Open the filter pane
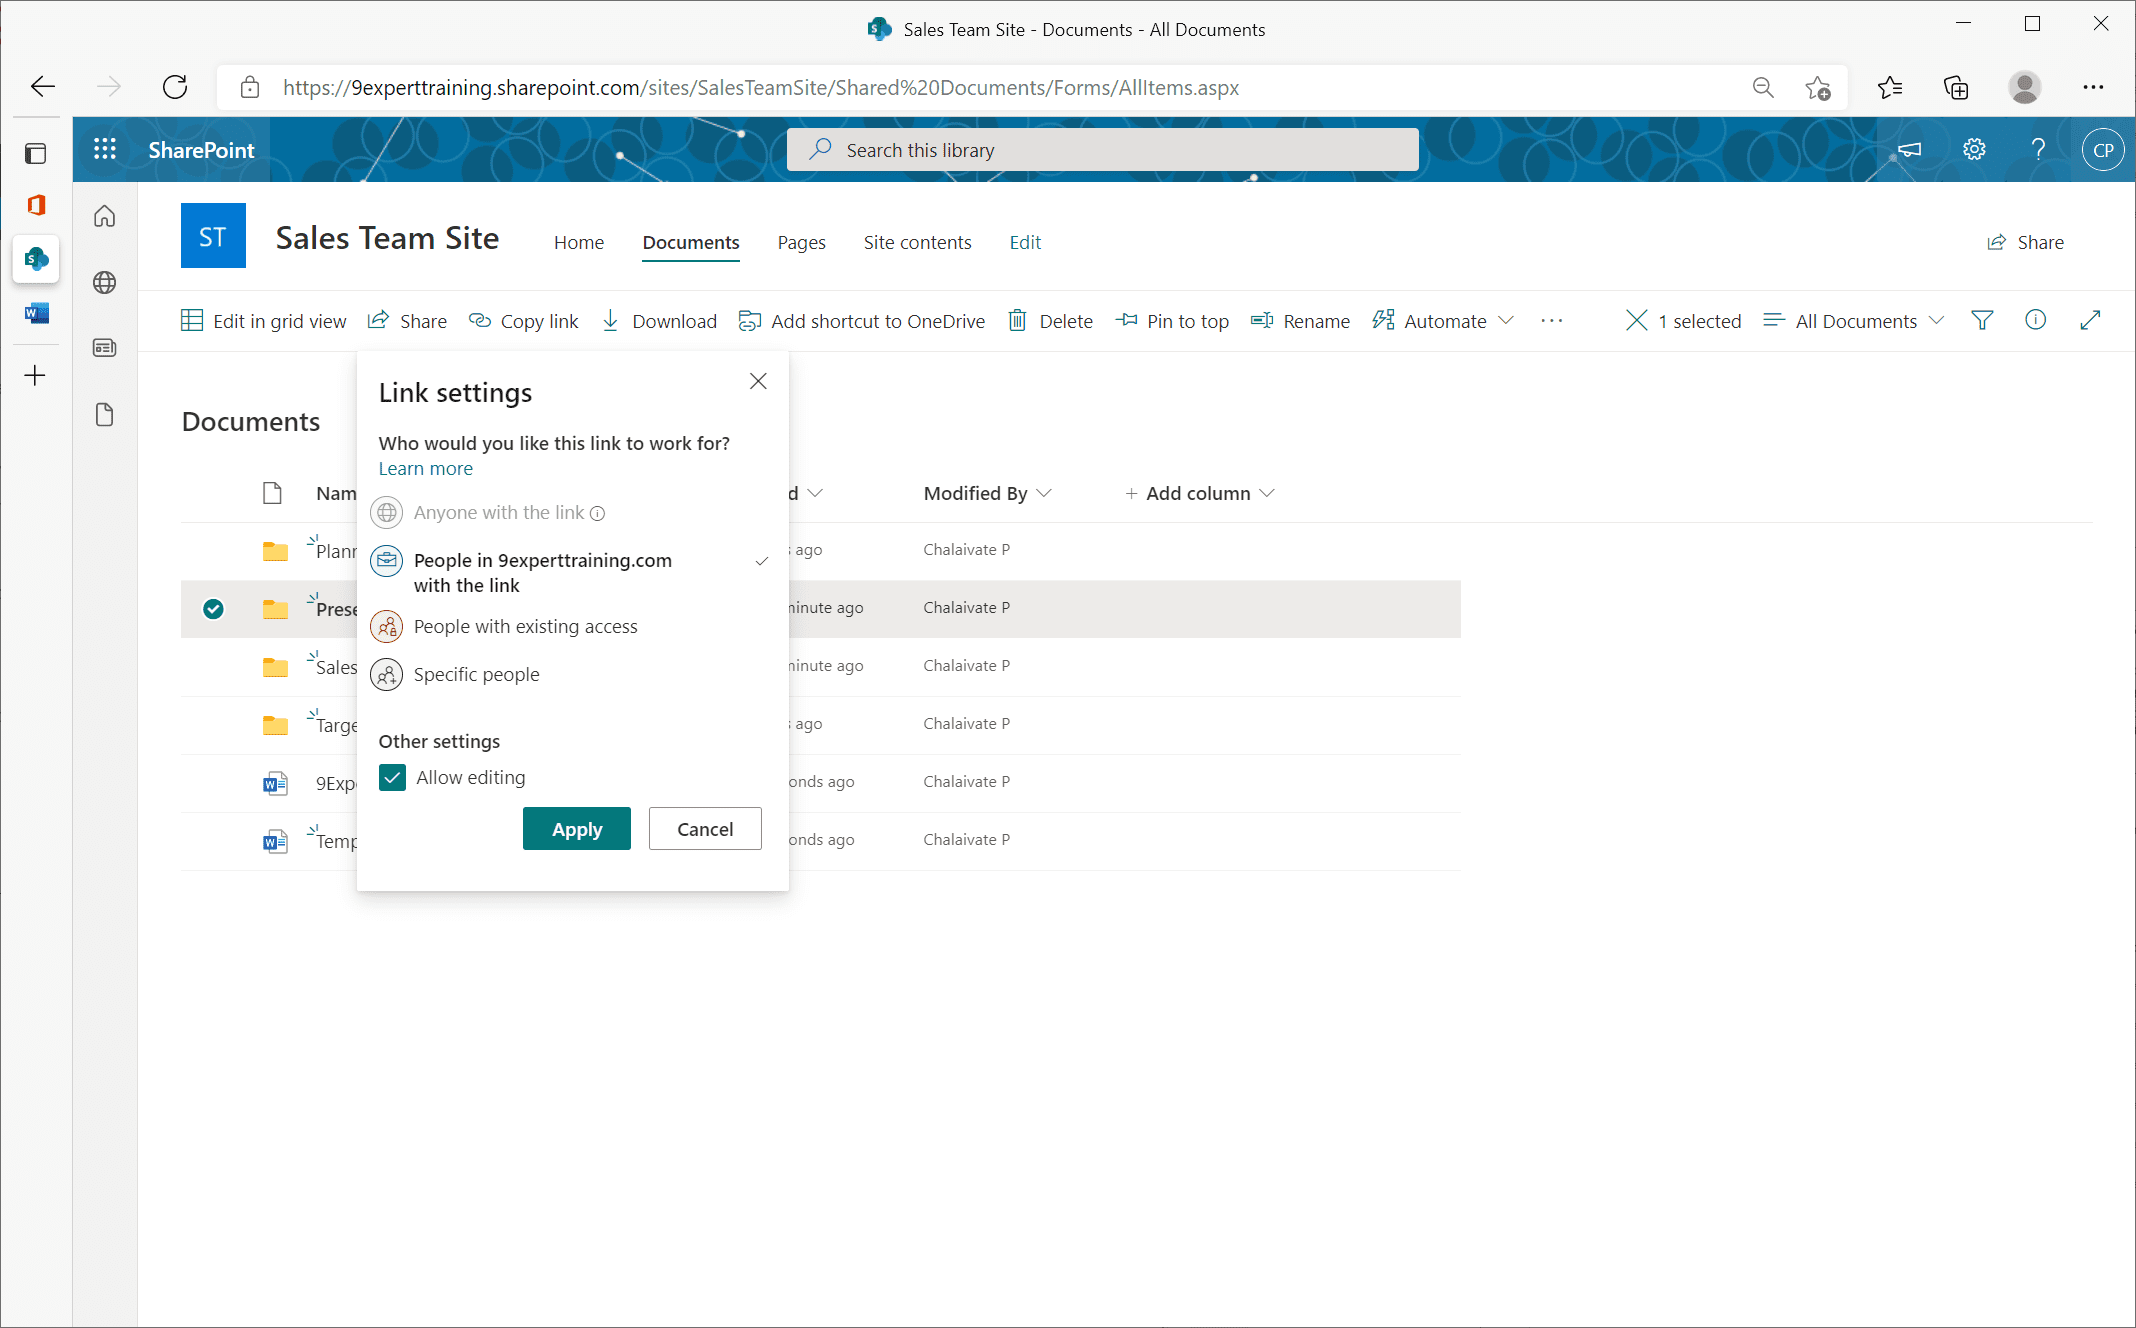Viewport: 2136px width, 1328px height. [1982, 320]
